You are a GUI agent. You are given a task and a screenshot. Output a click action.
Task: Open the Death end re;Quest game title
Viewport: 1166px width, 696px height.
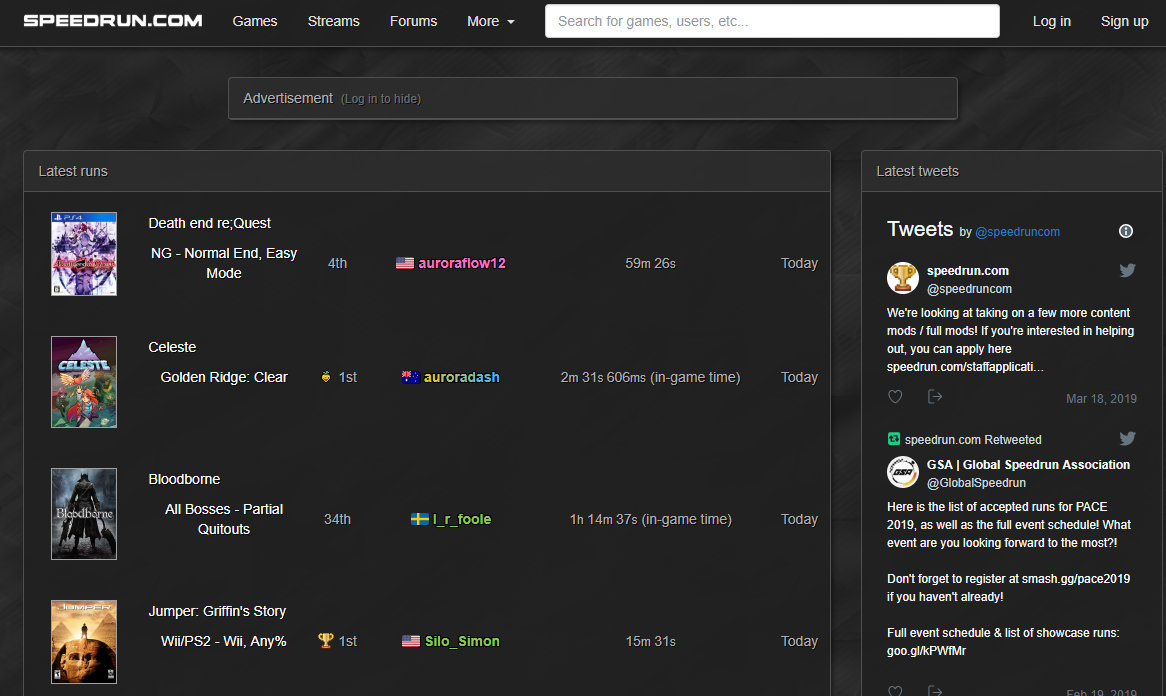pyautogui.click(x=210, y=223)
